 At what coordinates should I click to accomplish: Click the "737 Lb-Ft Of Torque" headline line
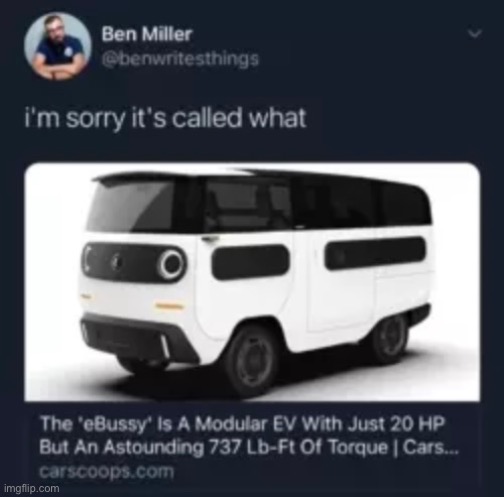pos(249,447)
